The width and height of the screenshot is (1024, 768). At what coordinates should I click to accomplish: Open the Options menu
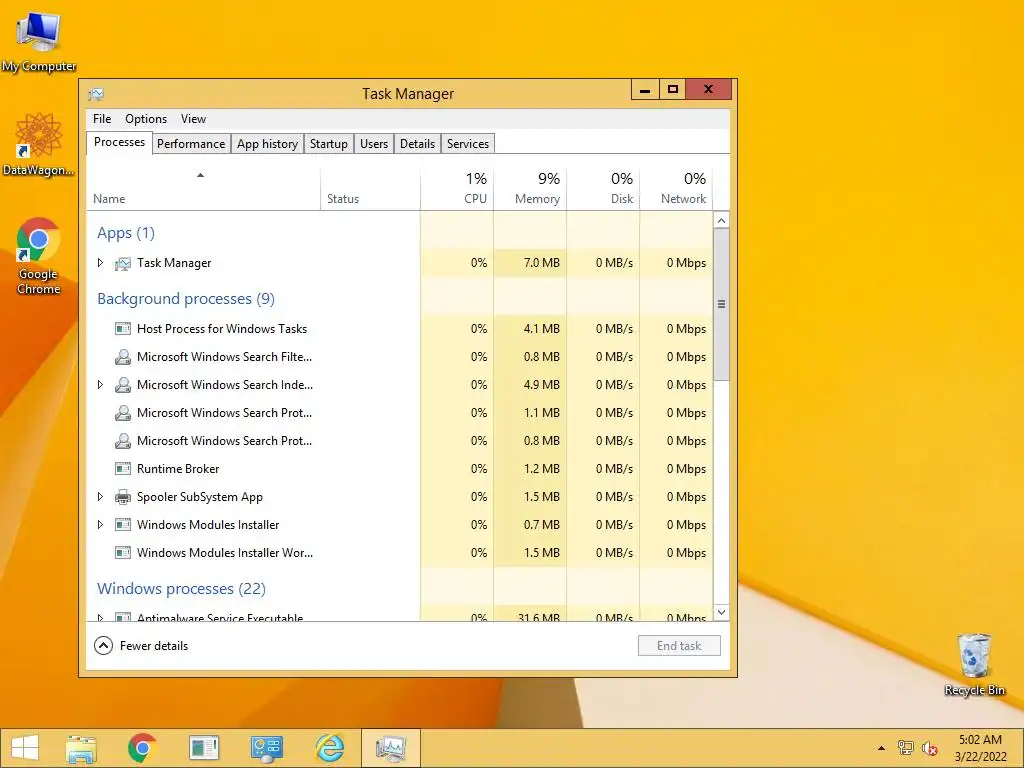tap(146, 119)
